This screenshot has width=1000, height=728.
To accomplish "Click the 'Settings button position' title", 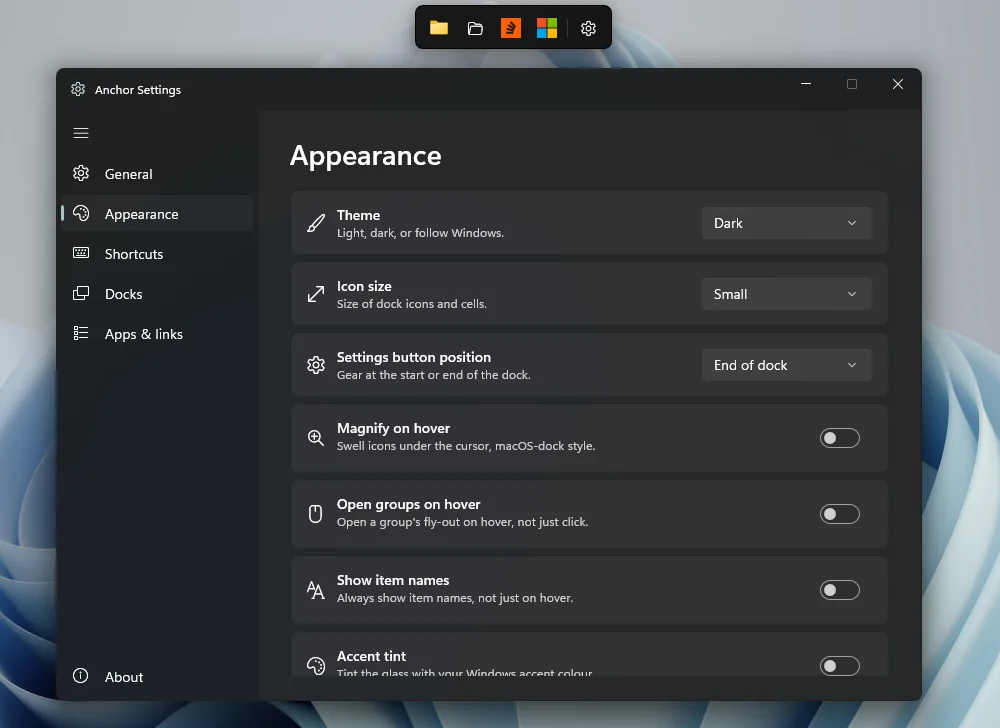I will coord(414,358).
